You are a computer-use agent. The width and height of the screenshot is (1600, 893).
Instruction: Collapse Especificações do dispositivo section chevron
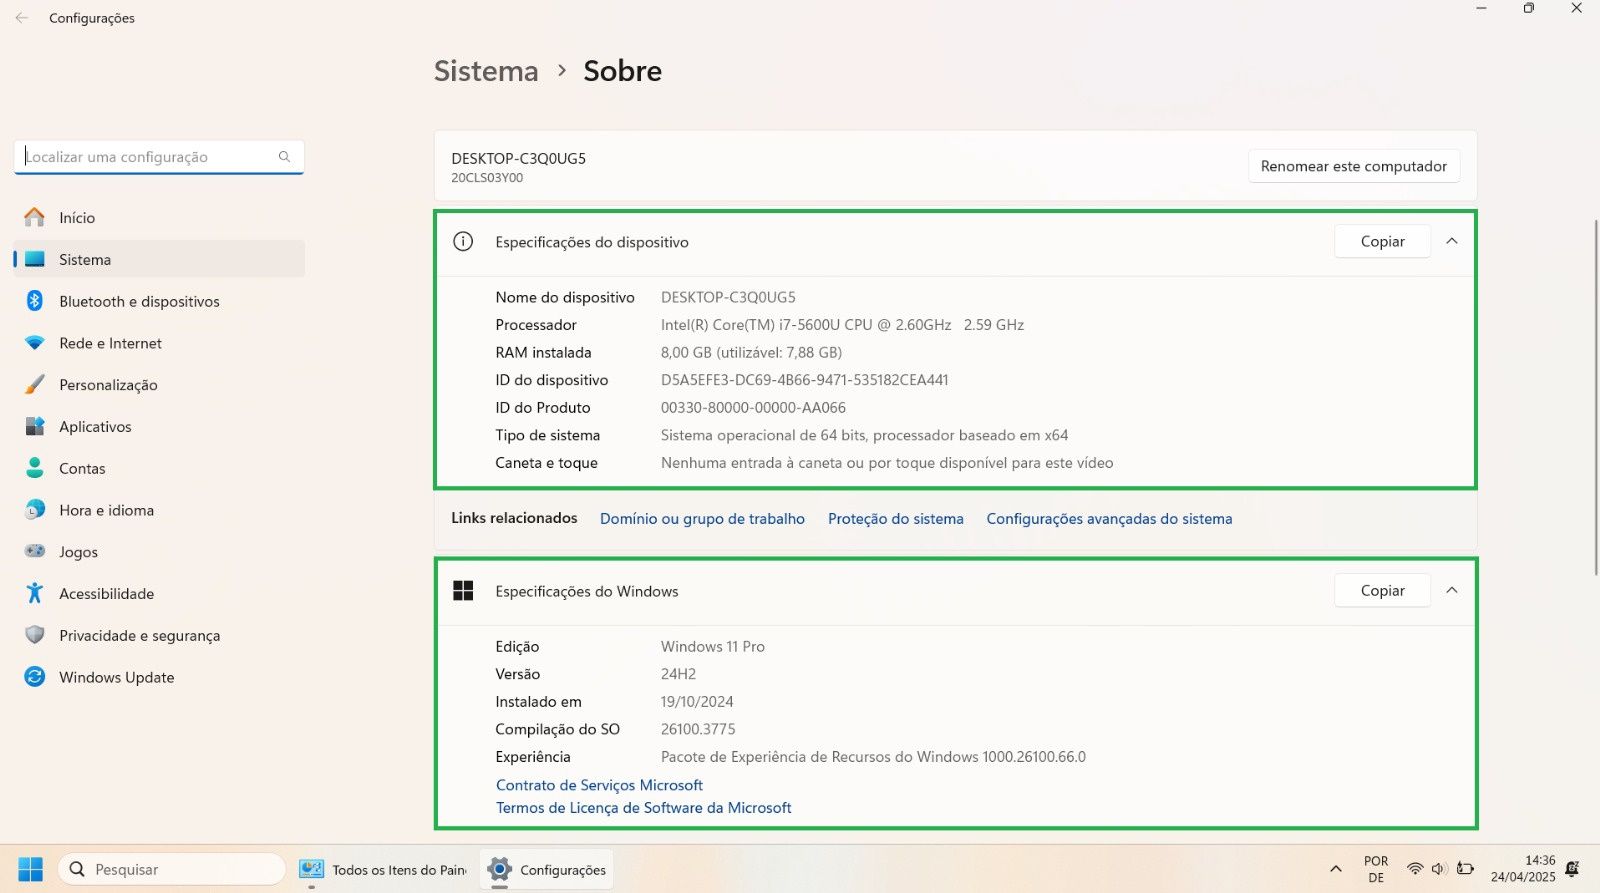[1452, 241]
